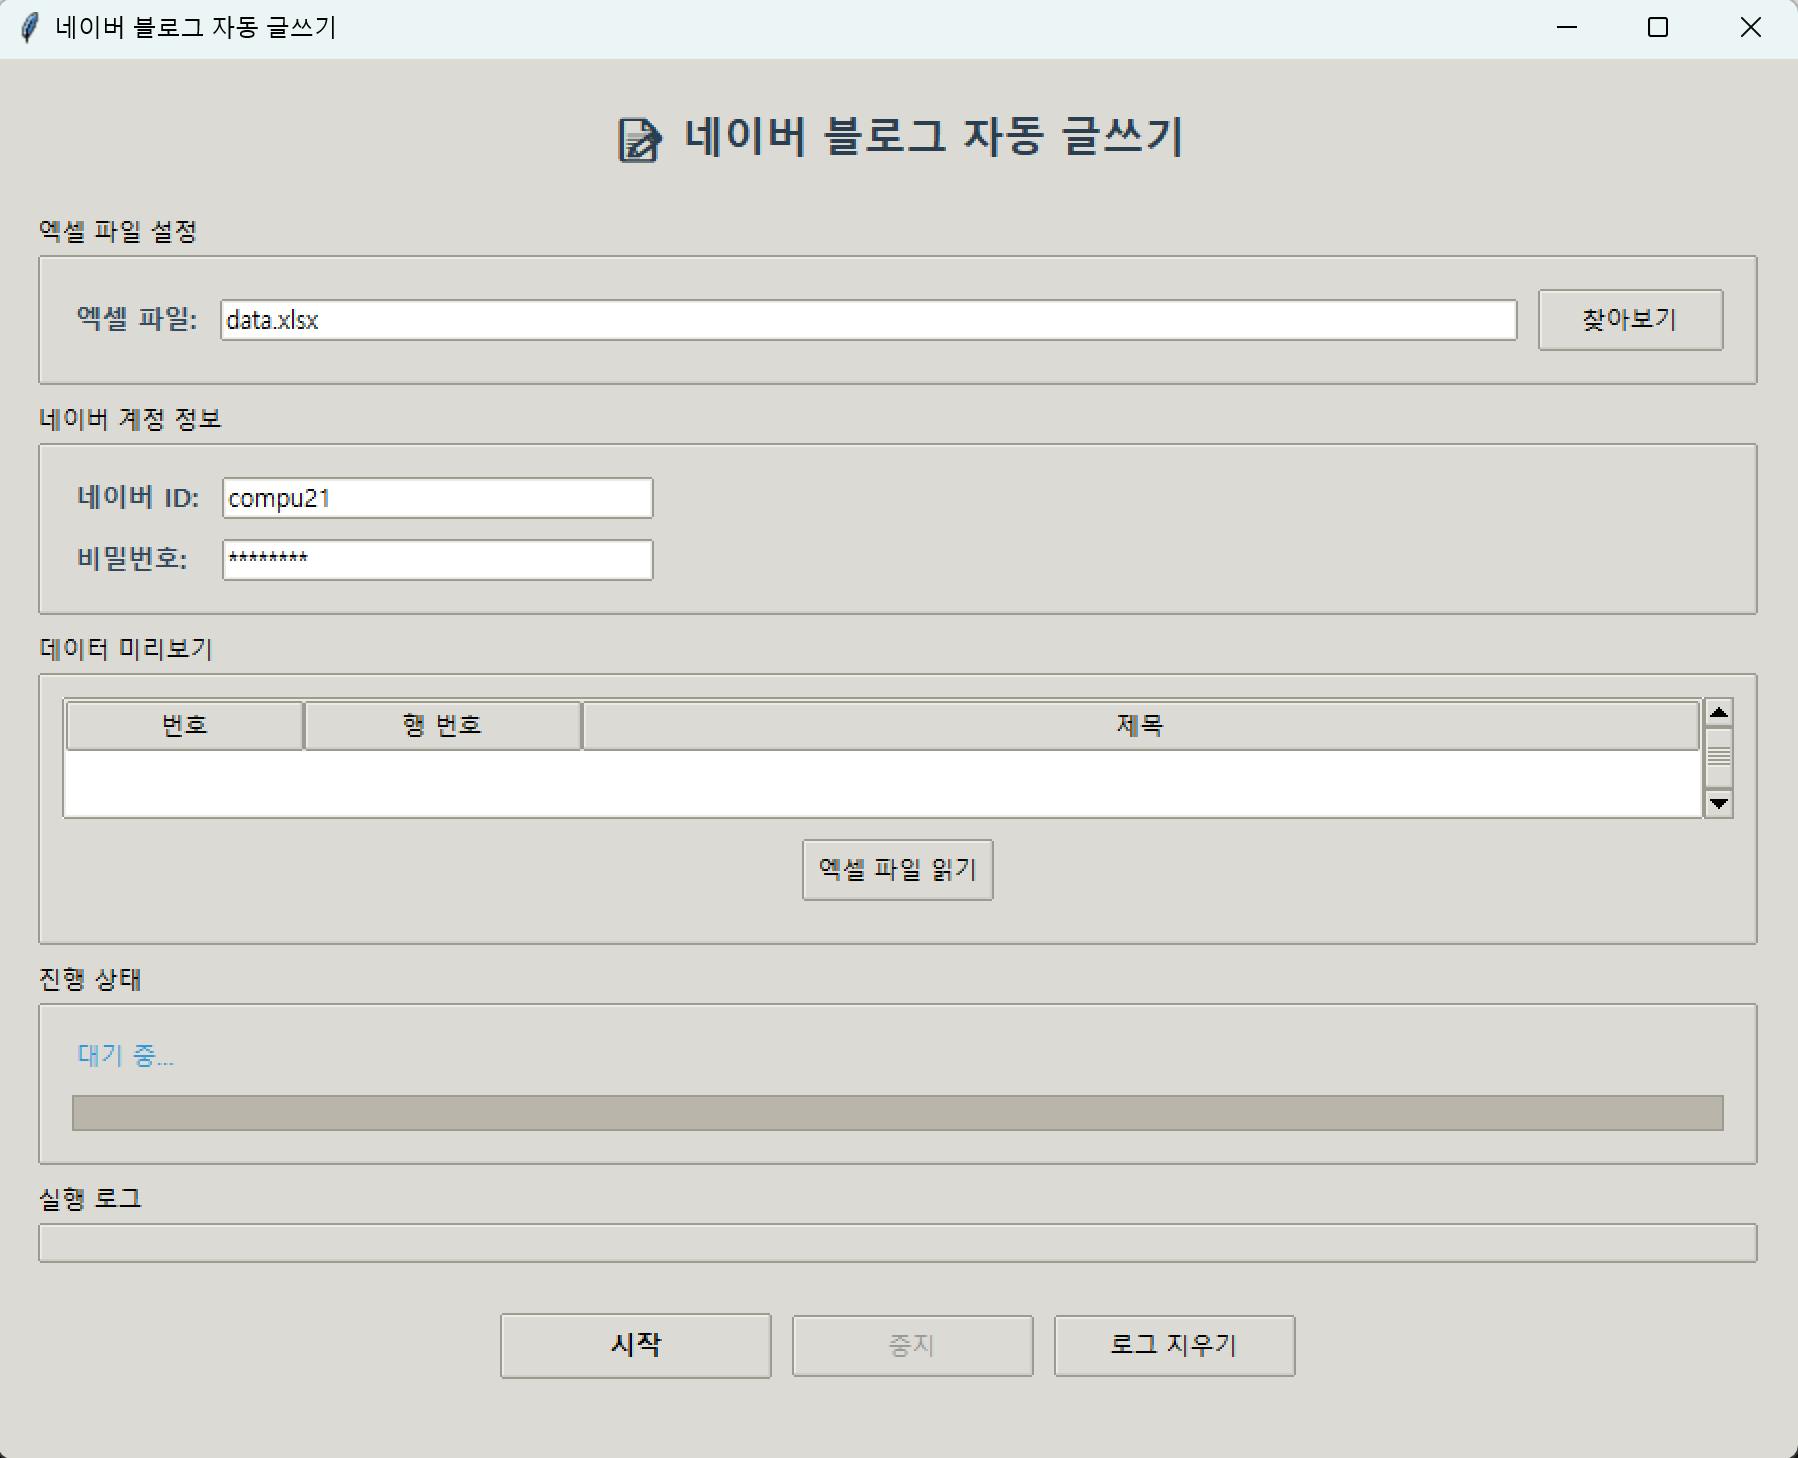1798x1458 pixels.
Task: Click the pencil document icon beside the title
Action: [x=639, y=139]
